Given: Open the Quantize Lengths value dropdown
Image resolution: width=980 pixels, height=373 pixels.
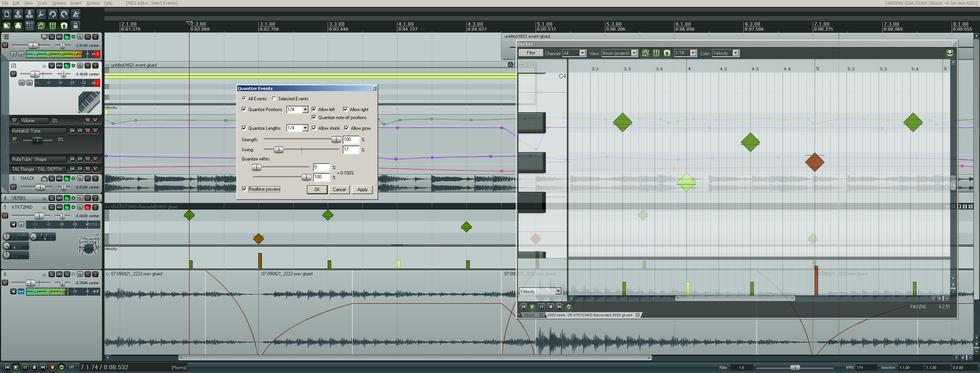Looking at the screenshot, I should [298, 128].
